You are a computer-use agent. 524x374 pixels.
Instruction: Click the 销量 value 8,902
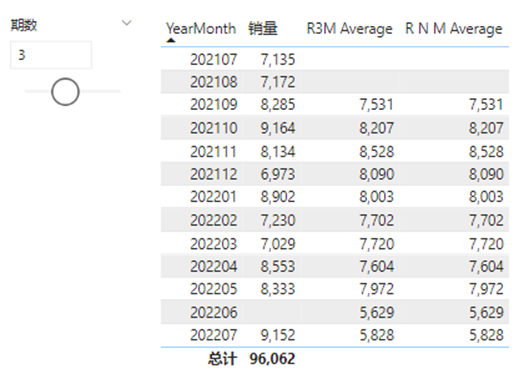pyautogui.click(x=278, y=197)
